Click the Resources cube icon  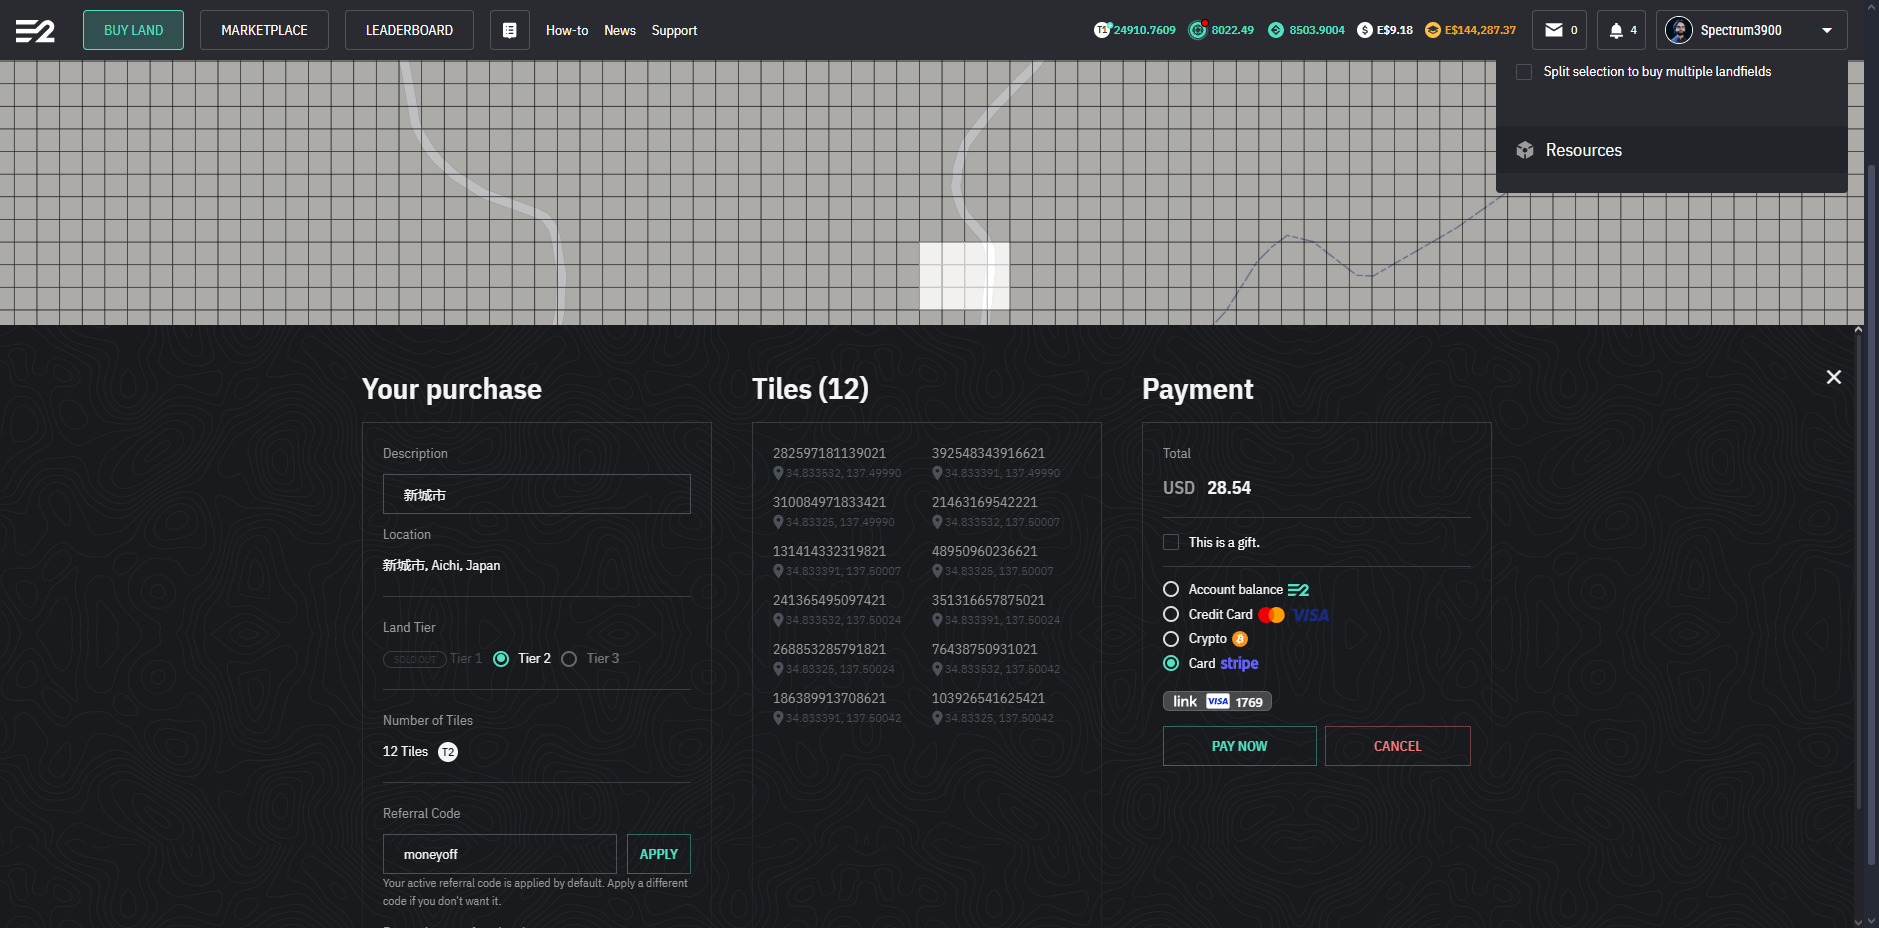click(x=1524, y=150)
